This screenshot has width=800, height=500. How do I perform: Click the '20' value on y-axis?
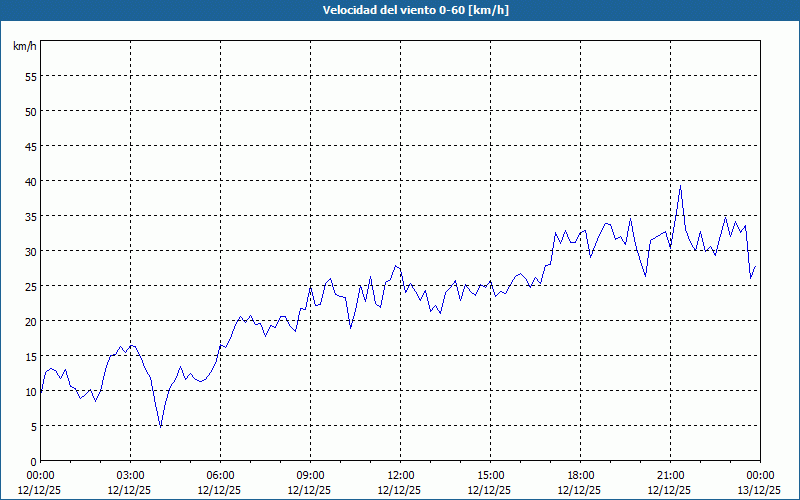[x=30, y=321]
